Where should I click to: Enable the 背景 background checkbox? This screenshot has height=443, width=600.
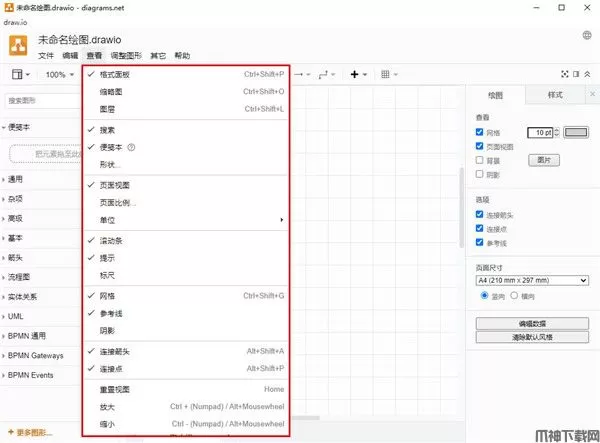480,160
